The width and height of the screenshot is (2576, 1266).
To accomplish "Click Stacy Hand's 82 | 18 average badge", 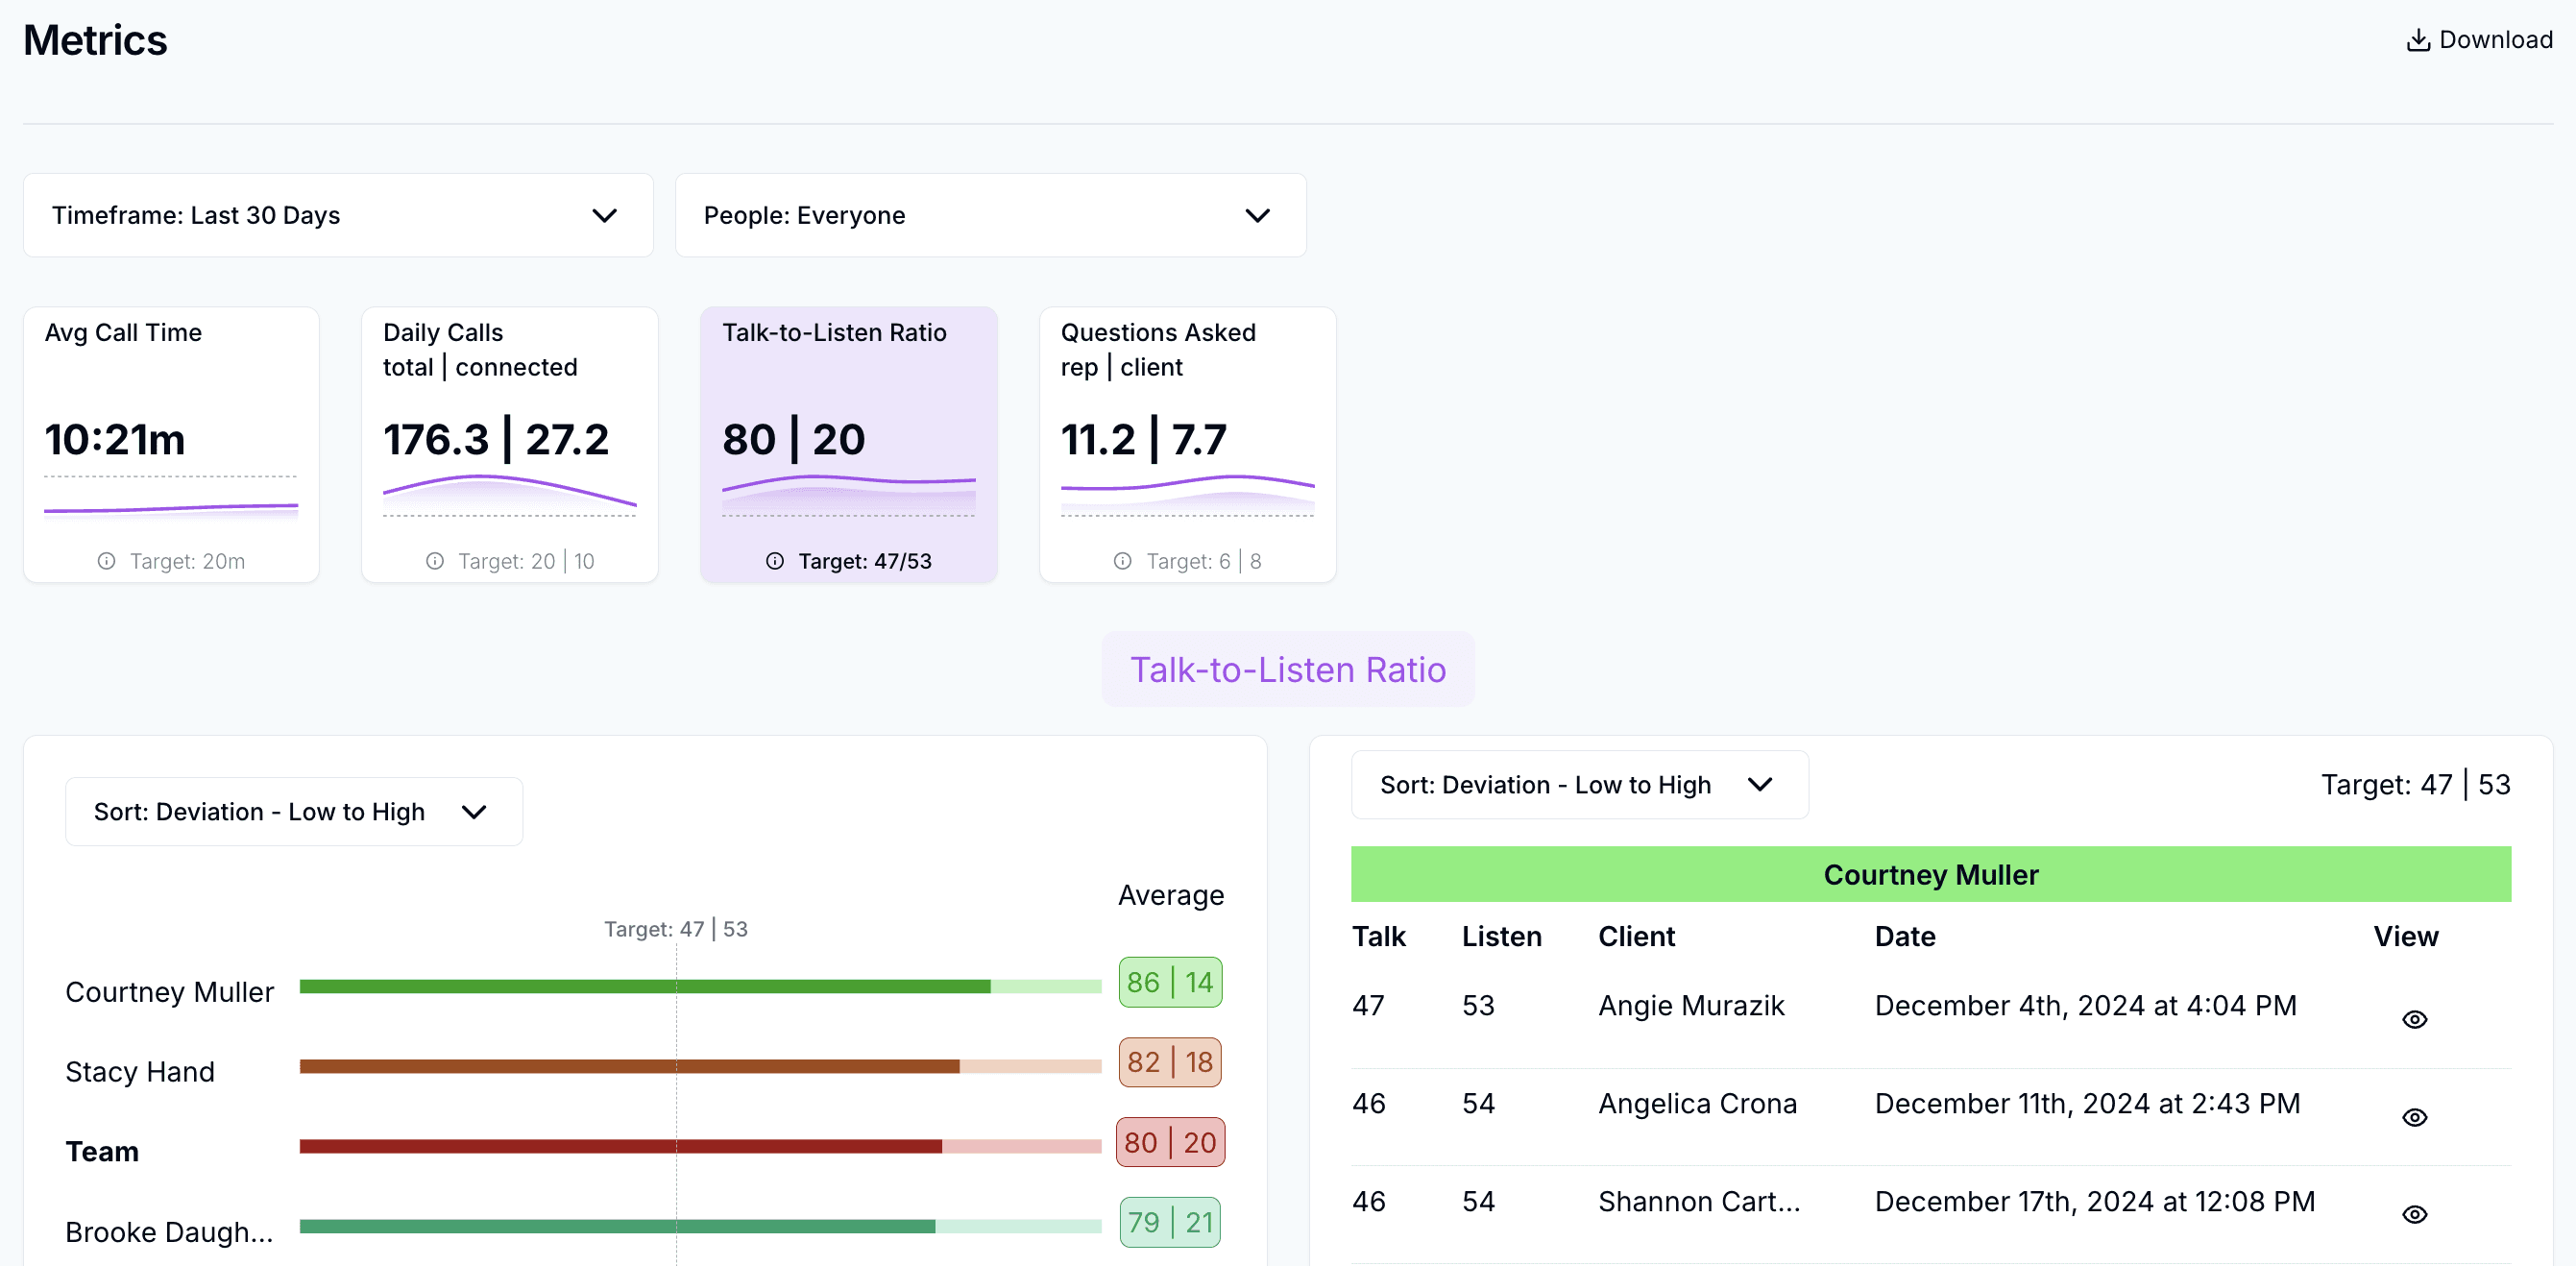I will [x=1169, y=1062].
